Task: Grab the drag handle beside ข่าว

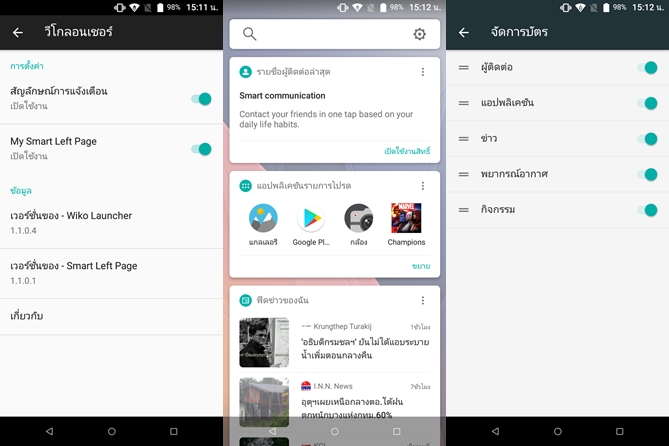Action: 463,139
